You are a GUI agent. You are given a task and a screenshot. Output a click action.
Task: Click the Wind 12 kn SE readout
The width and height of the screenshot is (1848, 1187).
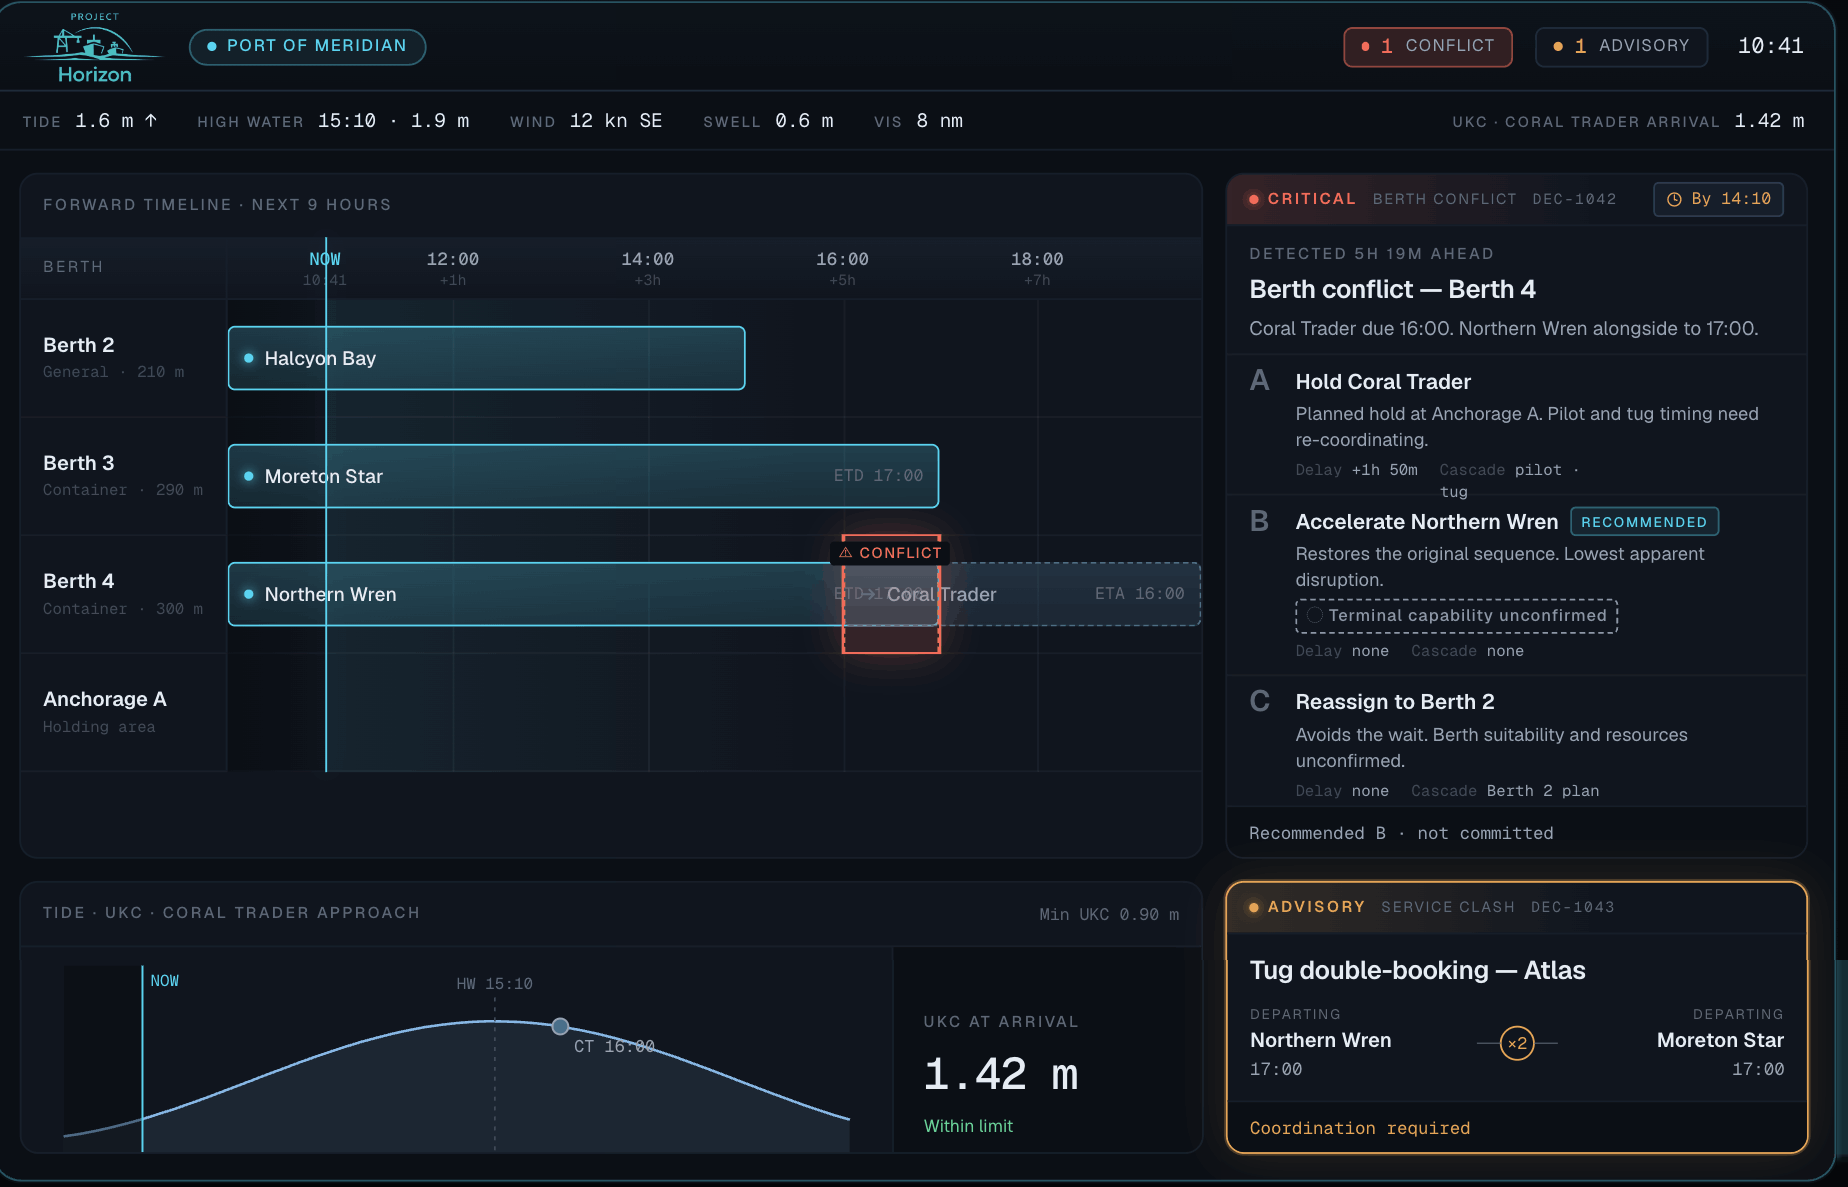[586, 121]
